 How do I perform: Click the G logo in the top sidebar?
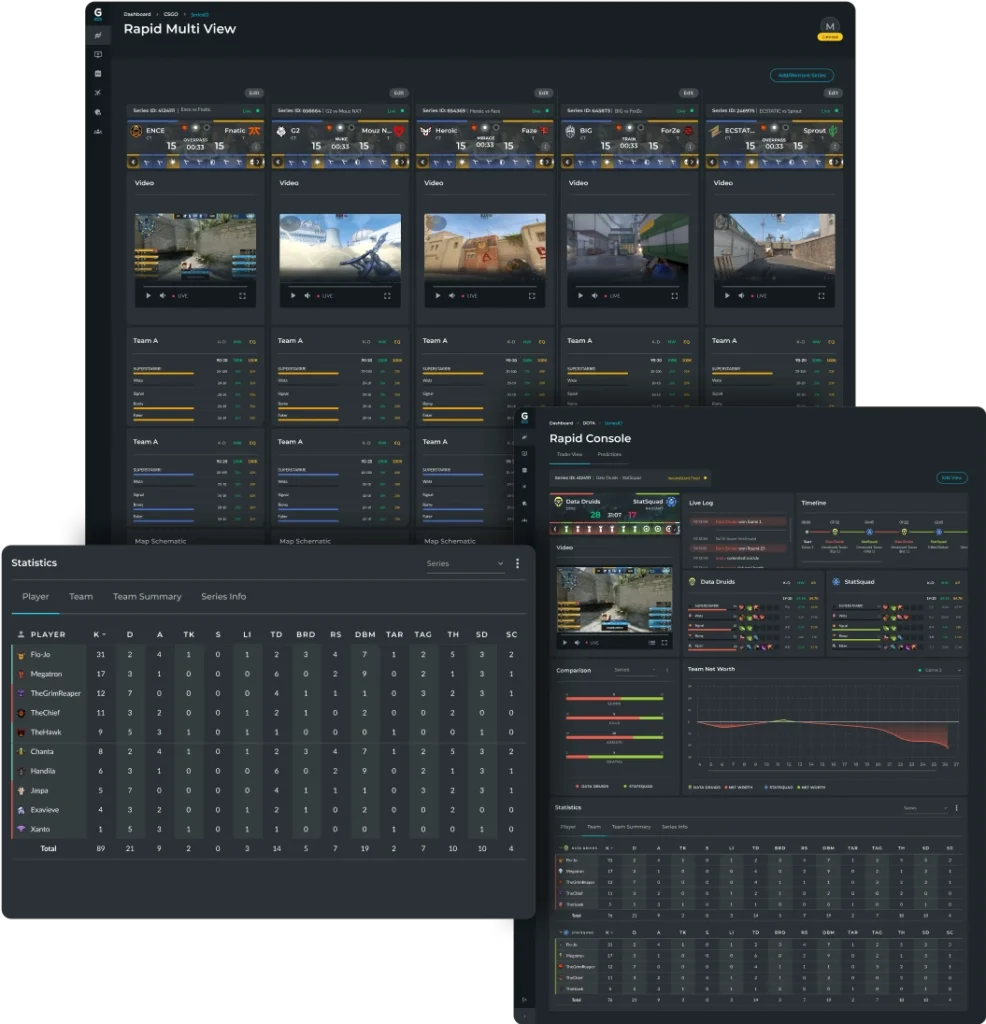pyautogui.click(x=98, y=15)
